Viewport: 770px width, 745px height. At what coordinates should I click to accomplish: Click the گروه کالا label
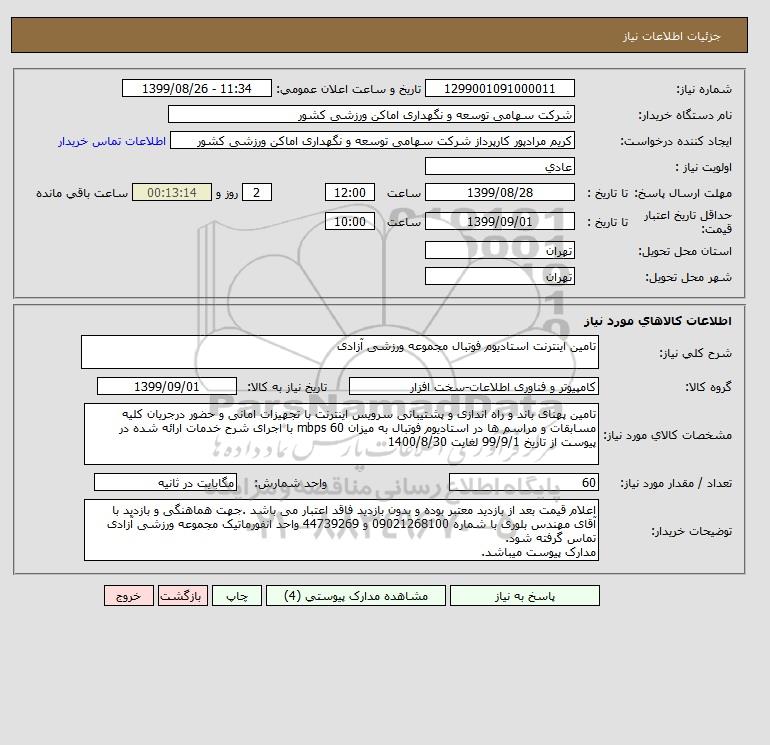coord(709,387)
